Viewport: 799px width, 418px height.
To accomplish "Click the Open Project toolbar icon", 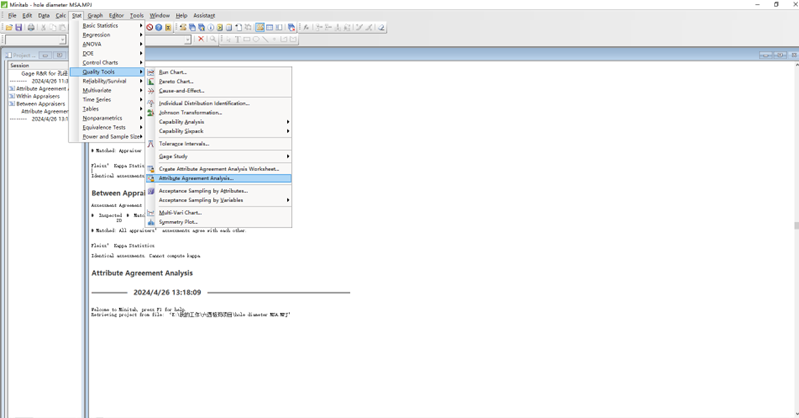I will (x=9, y=28).
